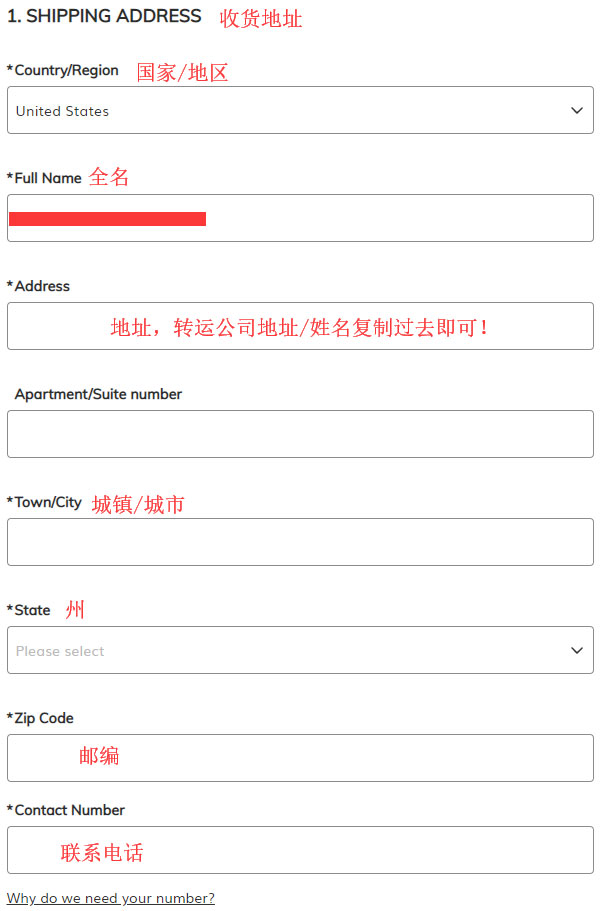The image size is (602, 911).
Task: Select the Apartment/Suite number input box
Action: point(300,435)
